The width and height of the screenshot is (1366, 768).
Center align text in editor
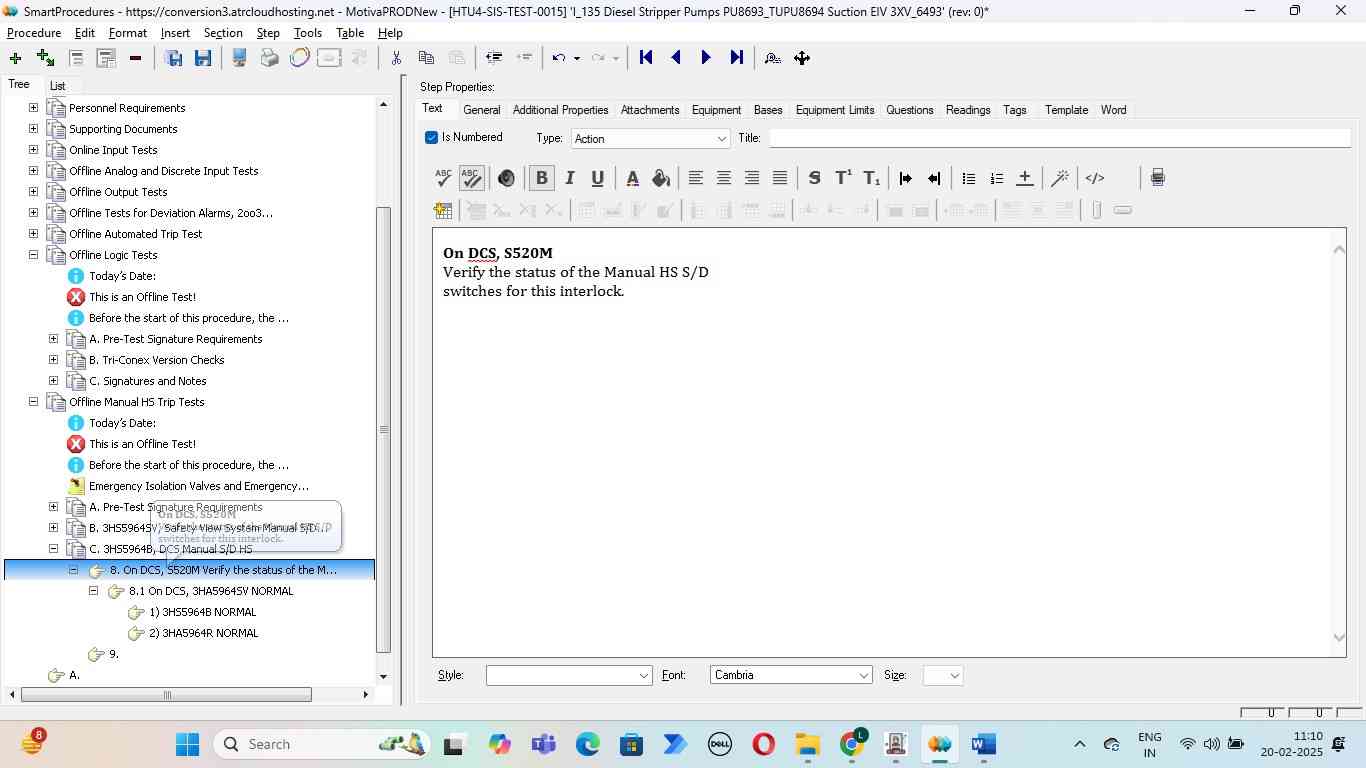pos(723,178)
